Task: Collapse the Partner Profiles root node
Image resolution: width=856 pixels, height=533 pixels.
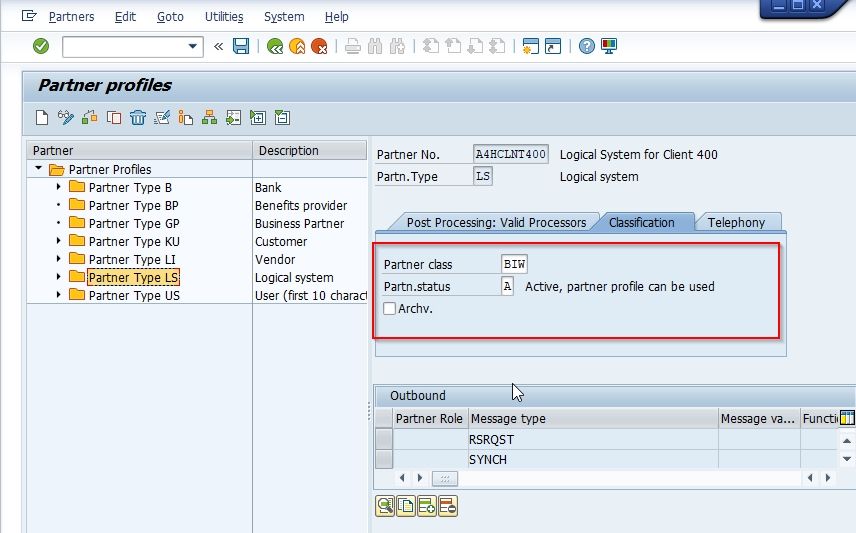Action: click(38, 169)
